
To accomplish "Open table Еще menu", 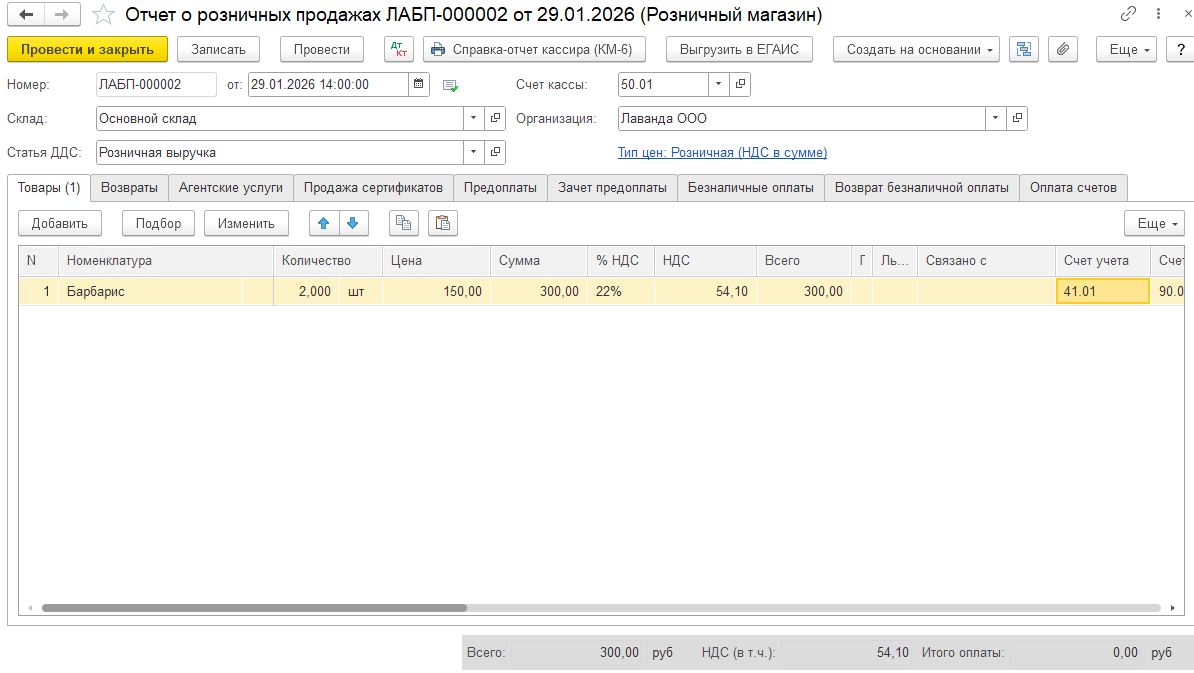I will pos(1154,223).
